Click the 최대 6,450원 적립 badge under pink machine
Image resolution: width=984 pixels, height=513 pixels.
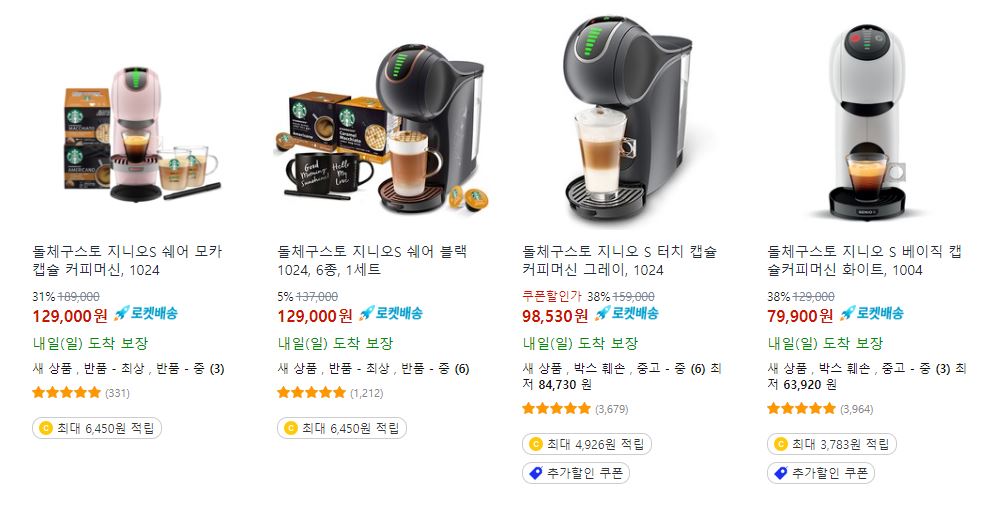click(97, 428)
